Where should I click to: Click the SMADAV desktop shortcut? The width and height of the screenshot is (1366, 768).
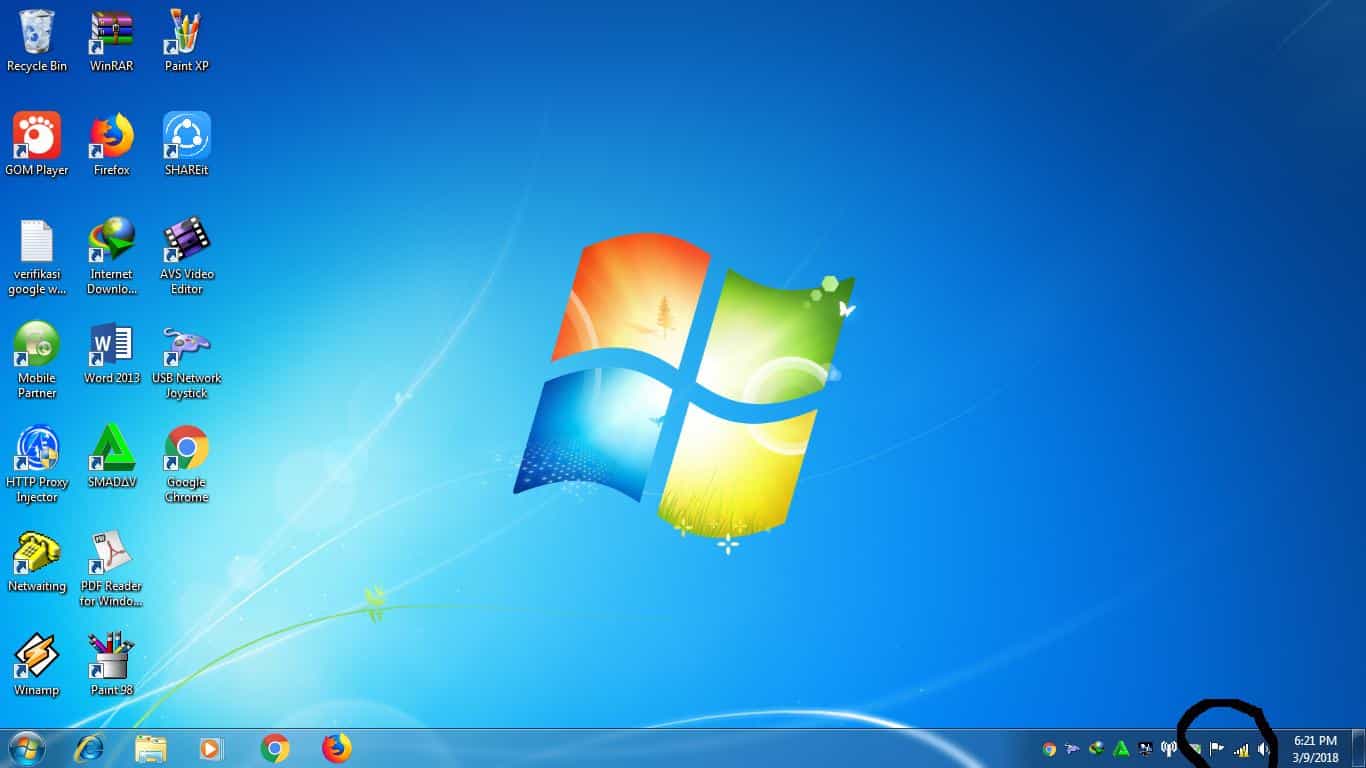(111, 456)
